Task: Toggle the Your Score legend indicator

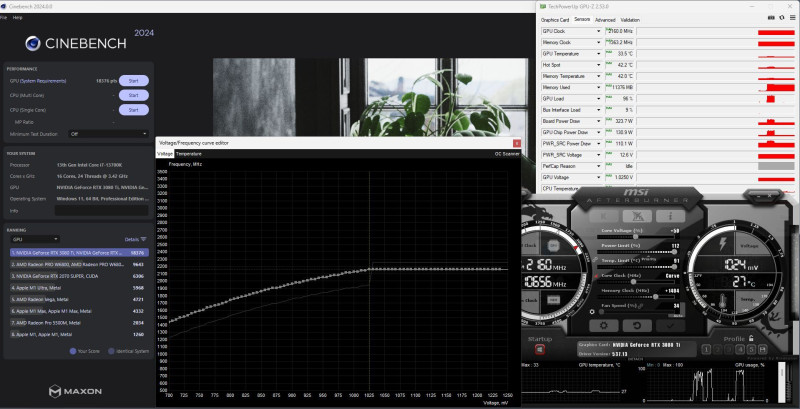Action: [73, 351]
